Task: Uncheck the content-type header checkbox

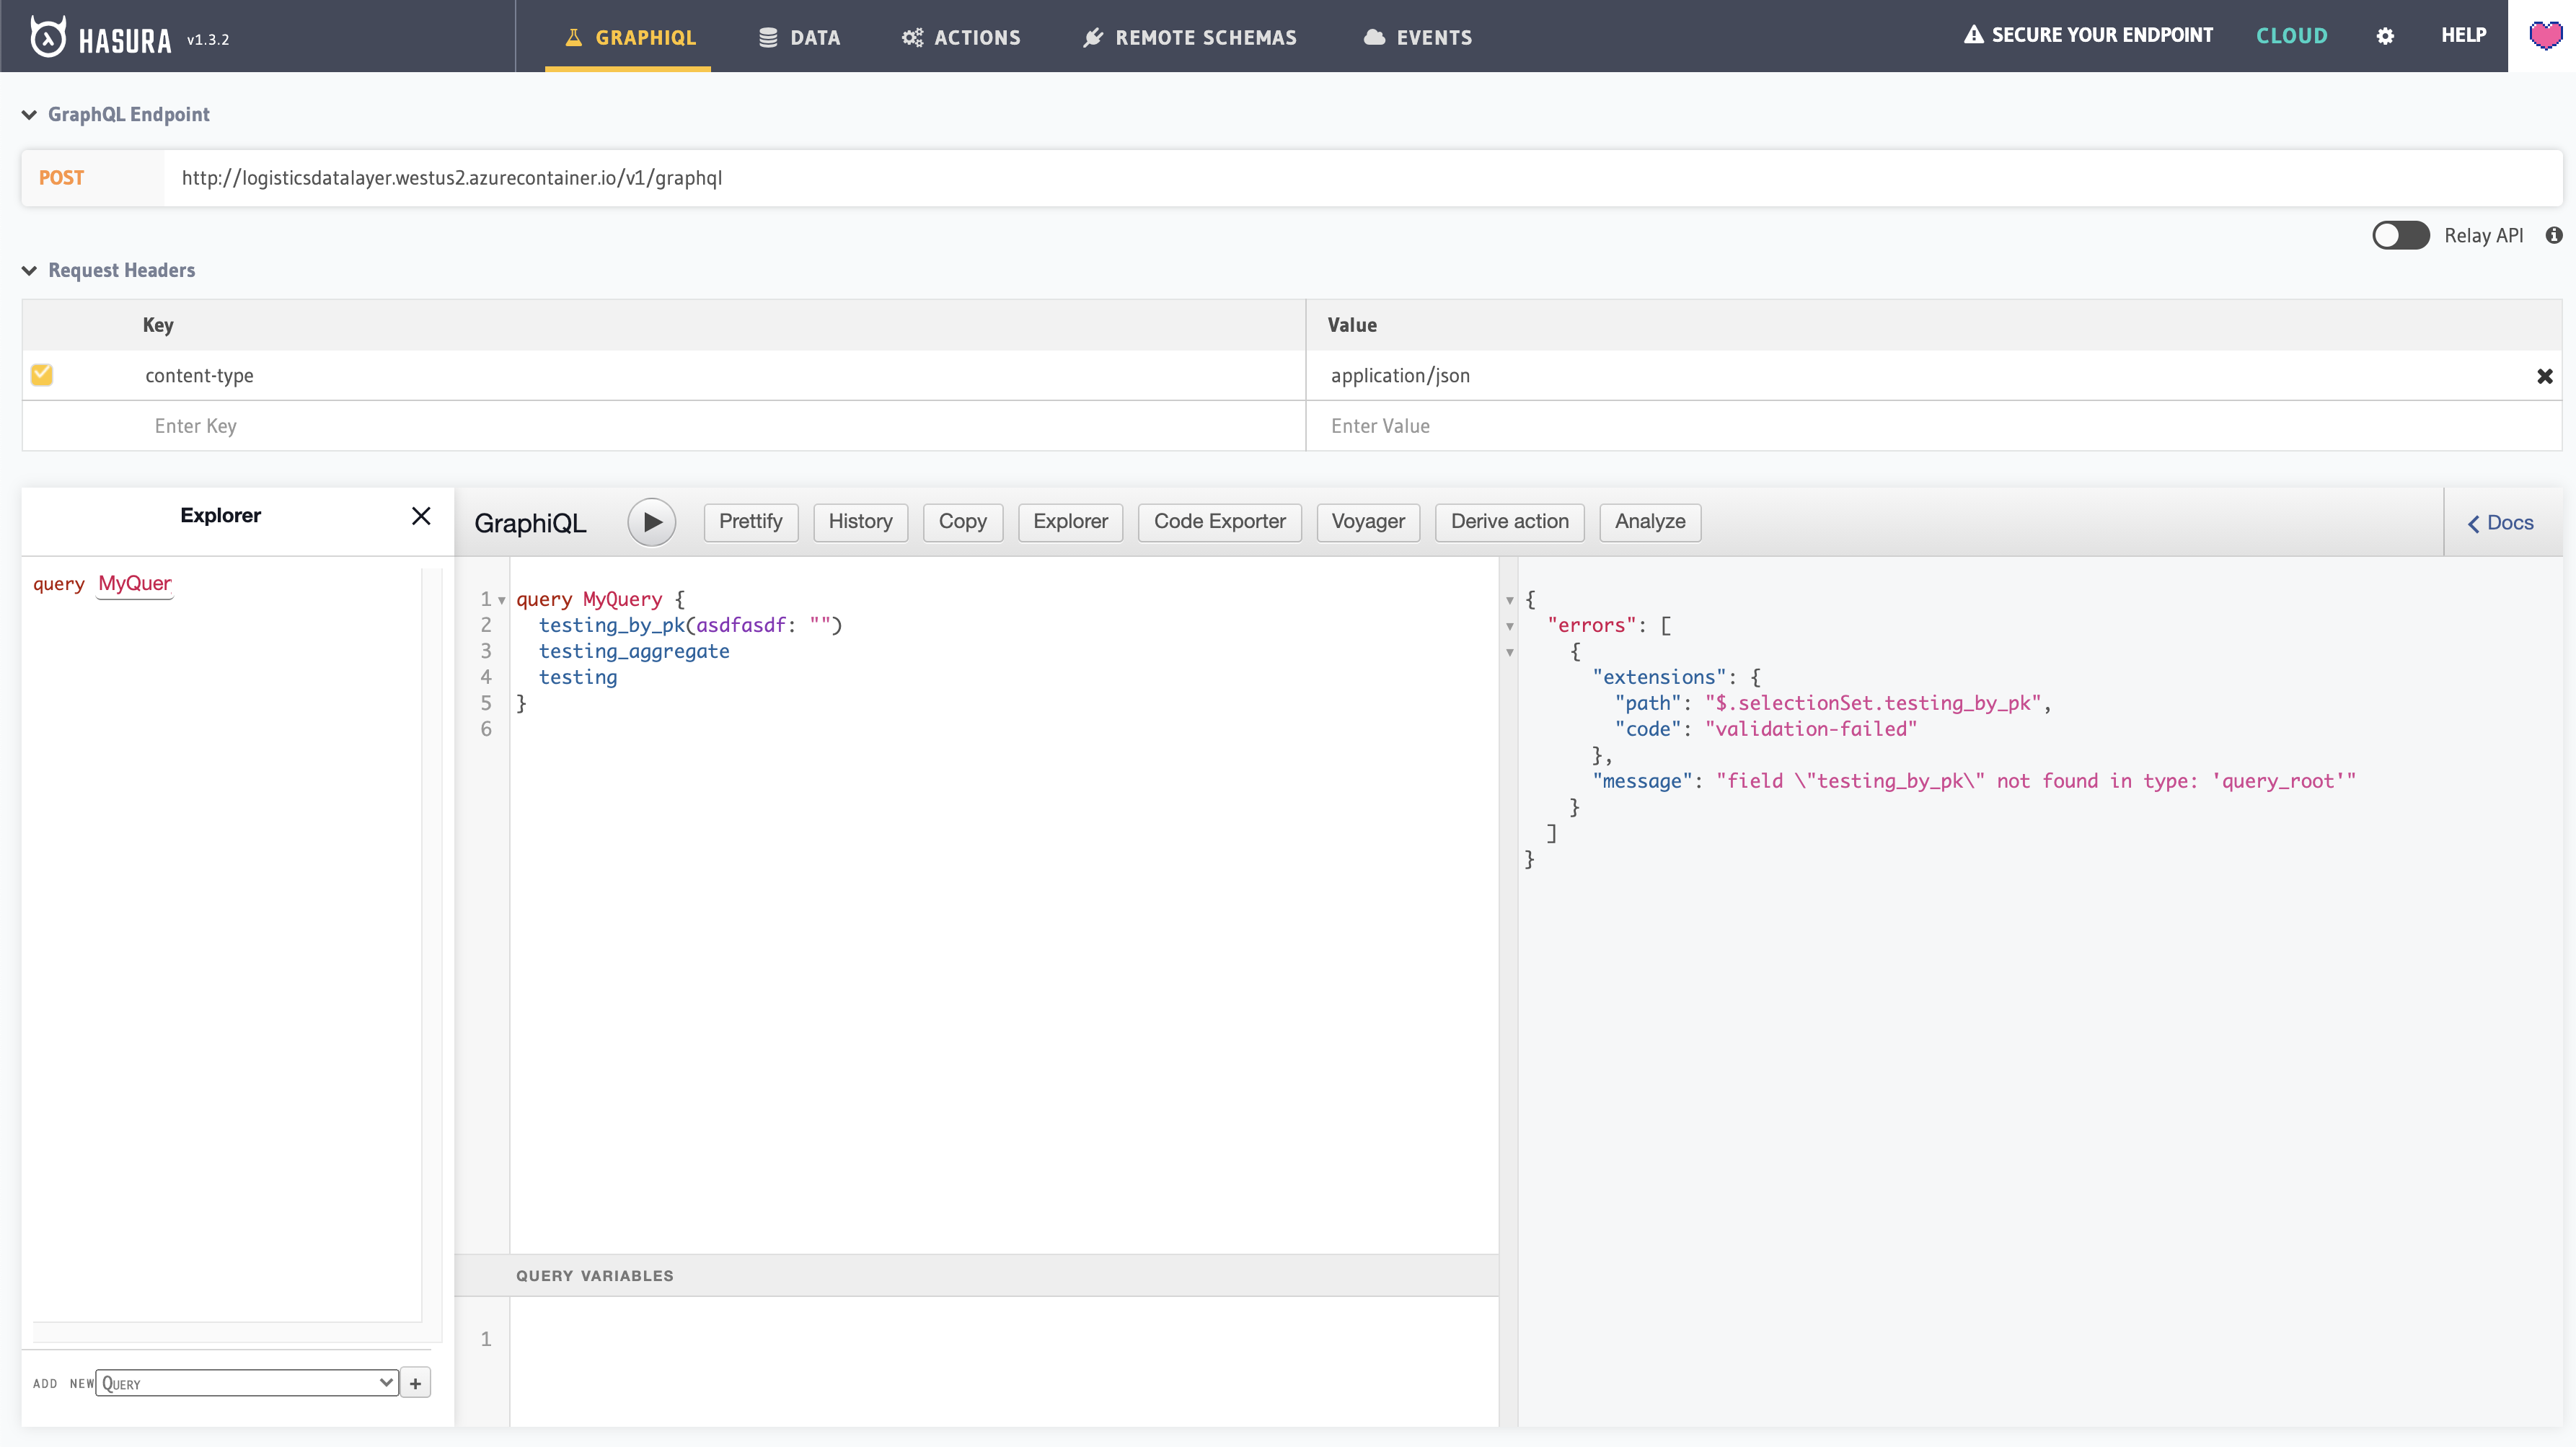Action: pos(42,375)
